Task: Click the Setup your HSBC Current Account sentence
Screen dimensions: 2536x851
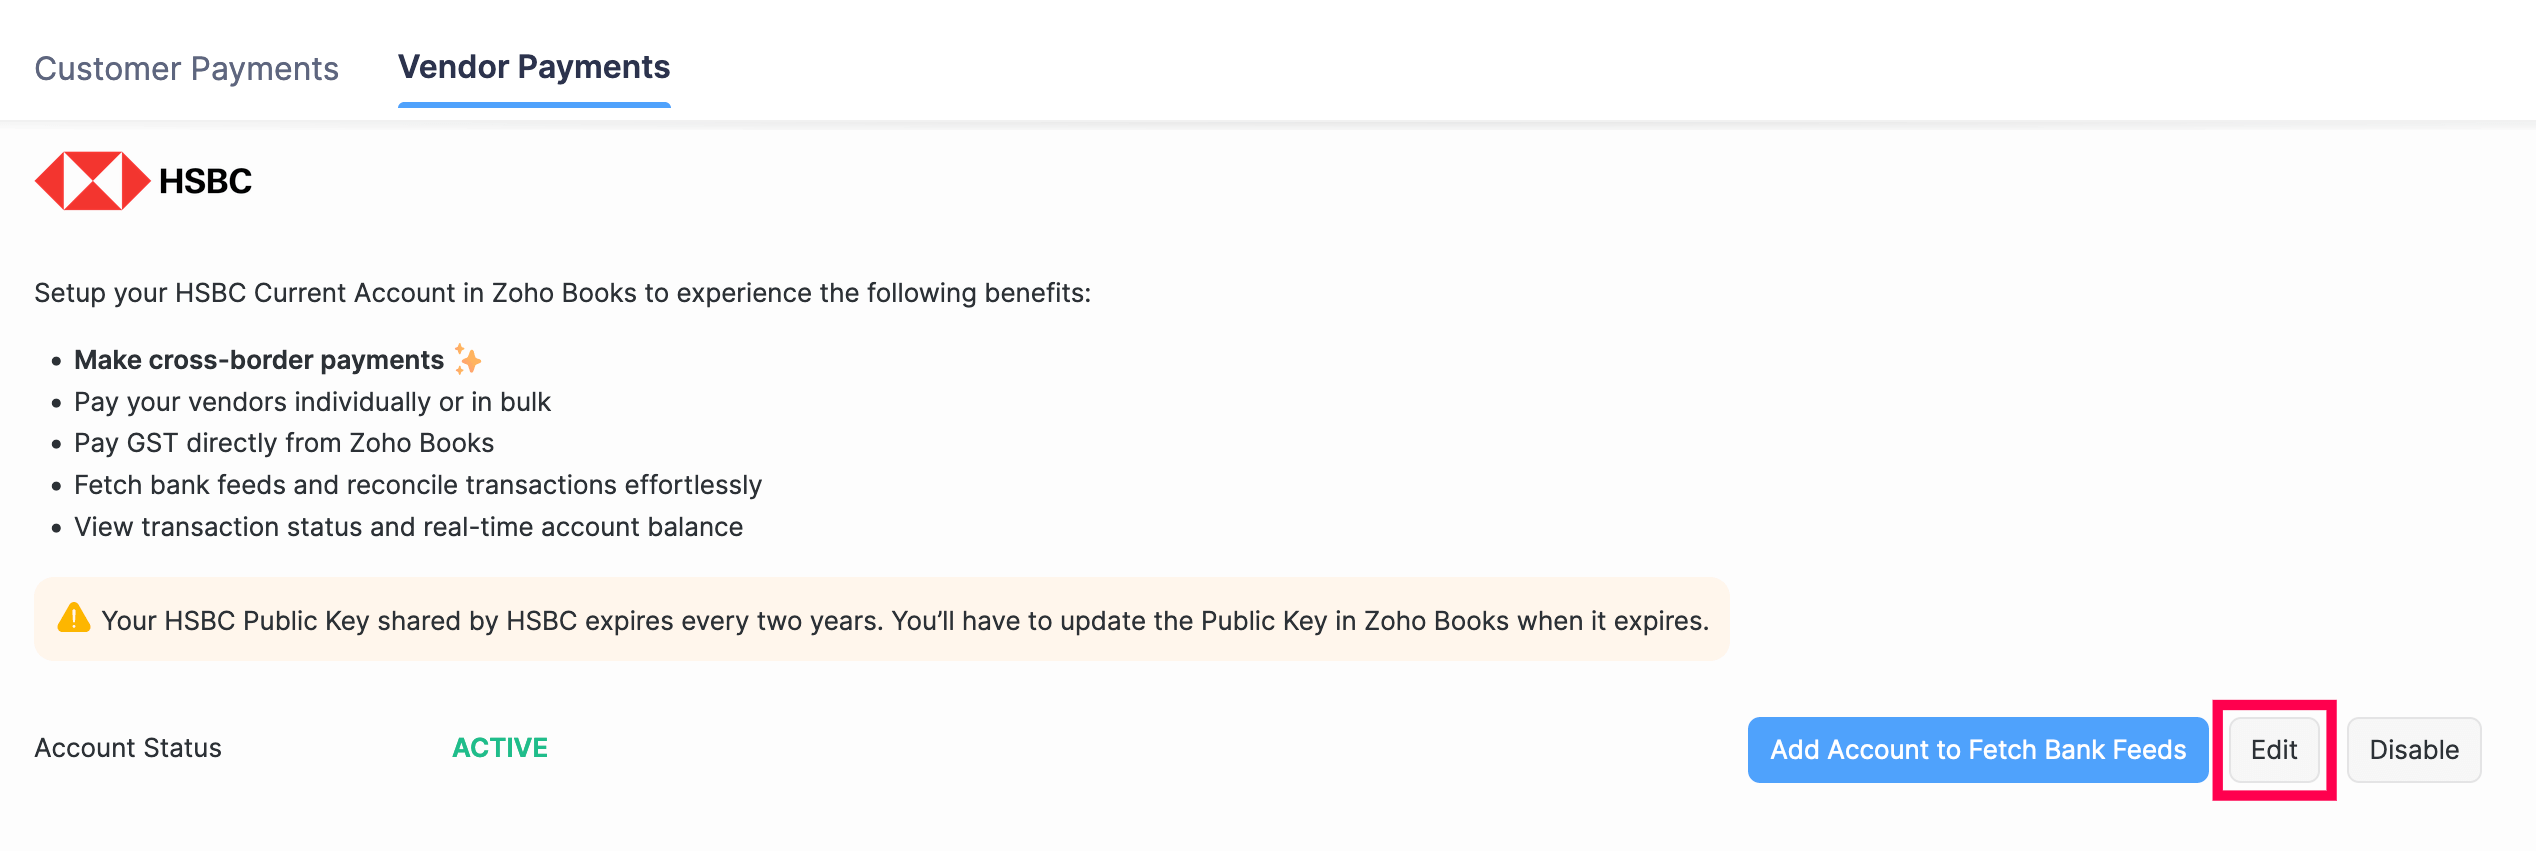Action: click(x=562, y=293)
